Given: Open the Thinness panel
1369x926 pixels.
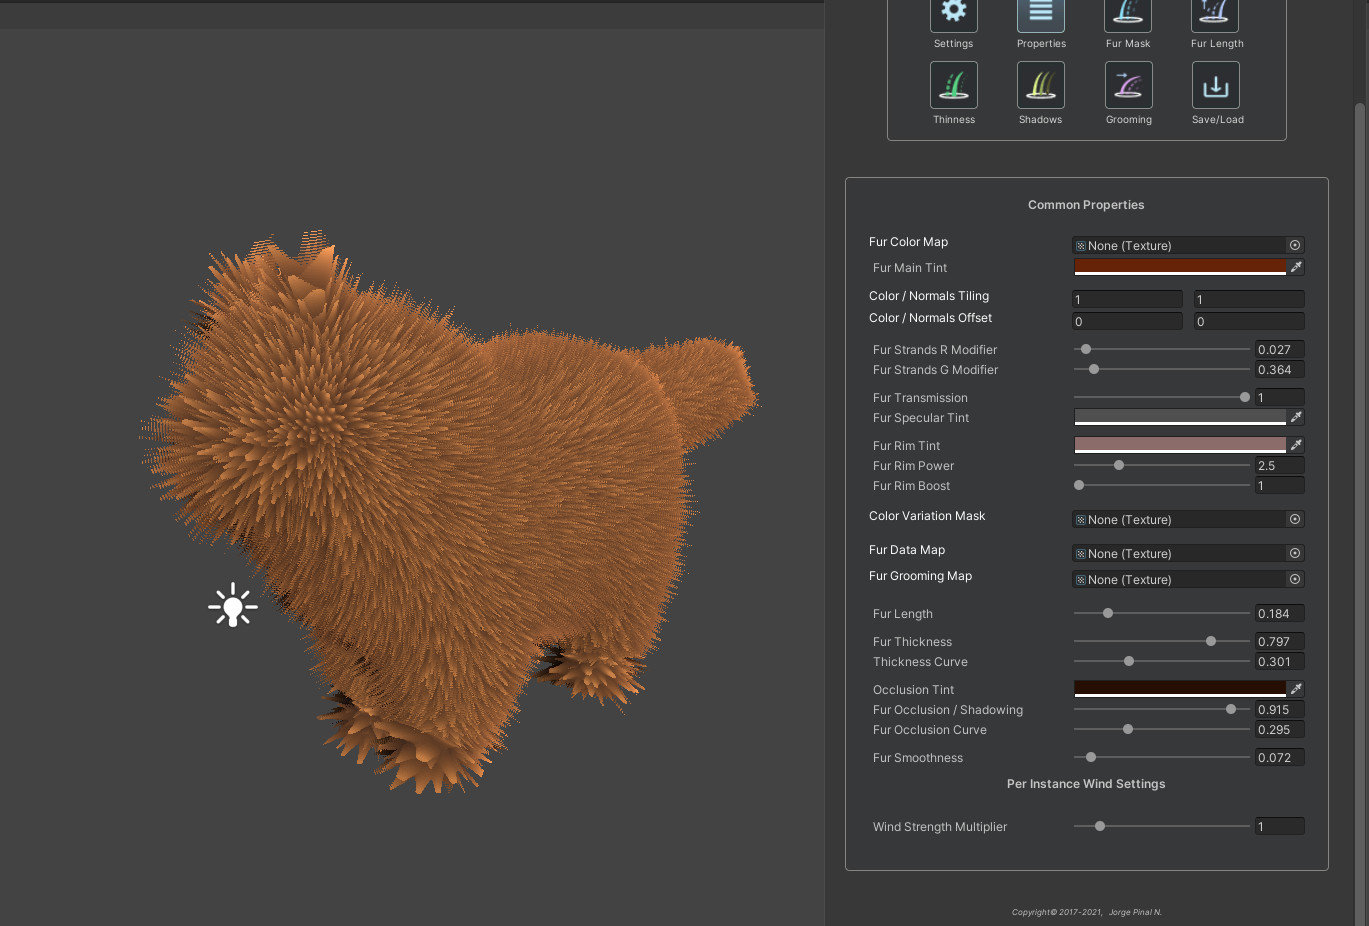Looking at the screenshot, I should coord(953,85).
